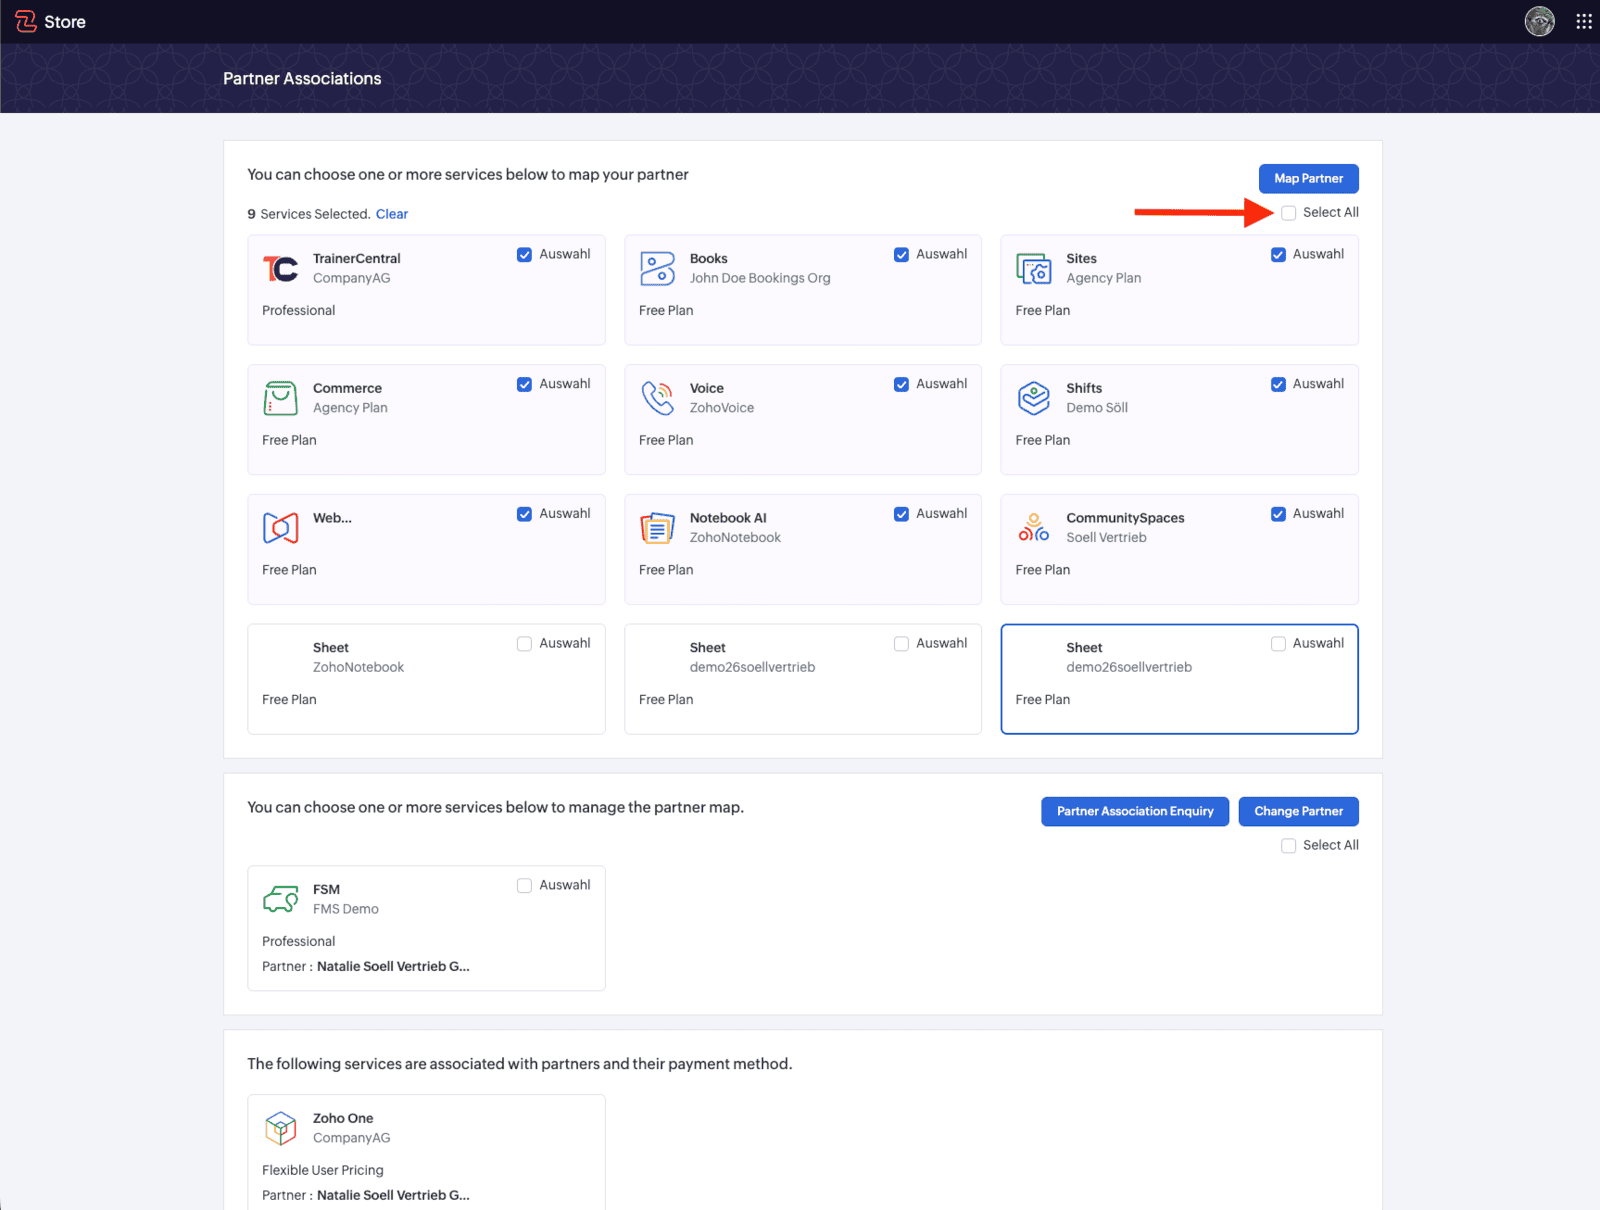The height and width of the screenshot is (1210, 1600).
Task: Click the Map Partner button
Action: (1308, 179)
